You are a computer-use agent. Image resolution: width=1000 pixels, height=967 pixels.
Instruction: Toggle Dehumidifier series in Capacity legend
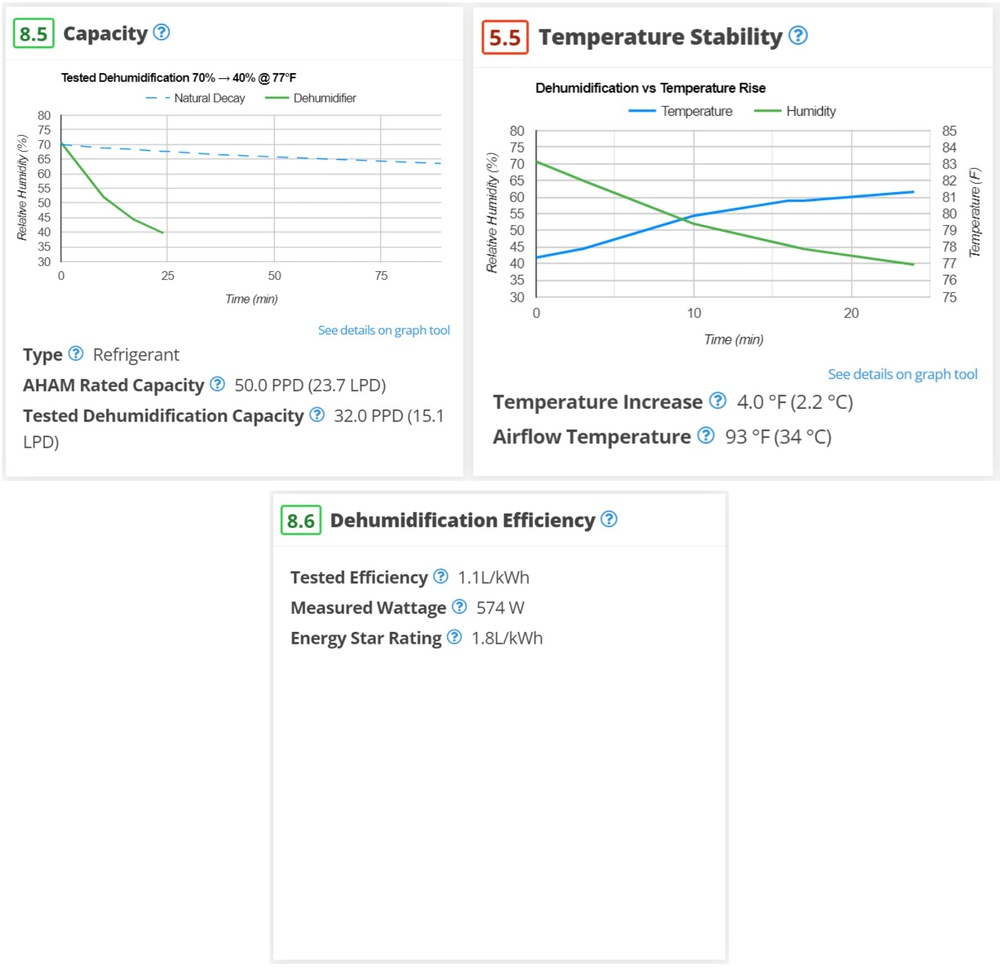(311, 98)
